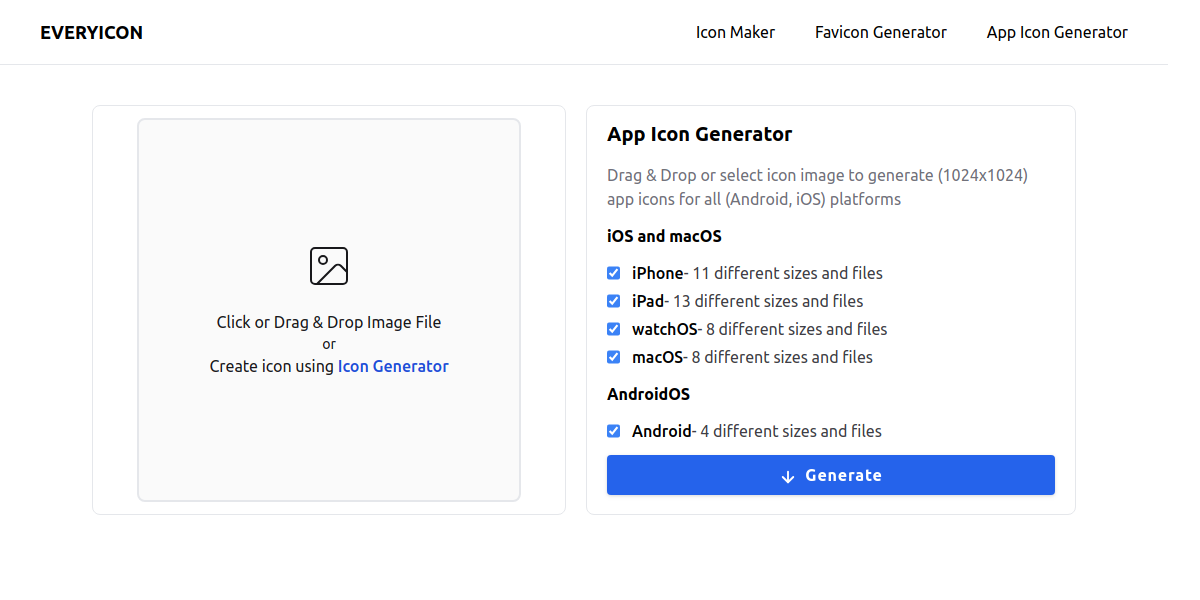1200x600 pixels.
Task: Toggle the iPad checkbox
Action: tap(613, 301)
